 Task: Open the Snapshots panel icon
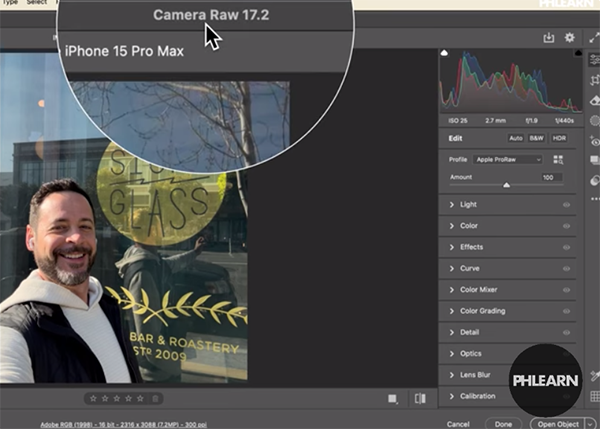[595, 160]
